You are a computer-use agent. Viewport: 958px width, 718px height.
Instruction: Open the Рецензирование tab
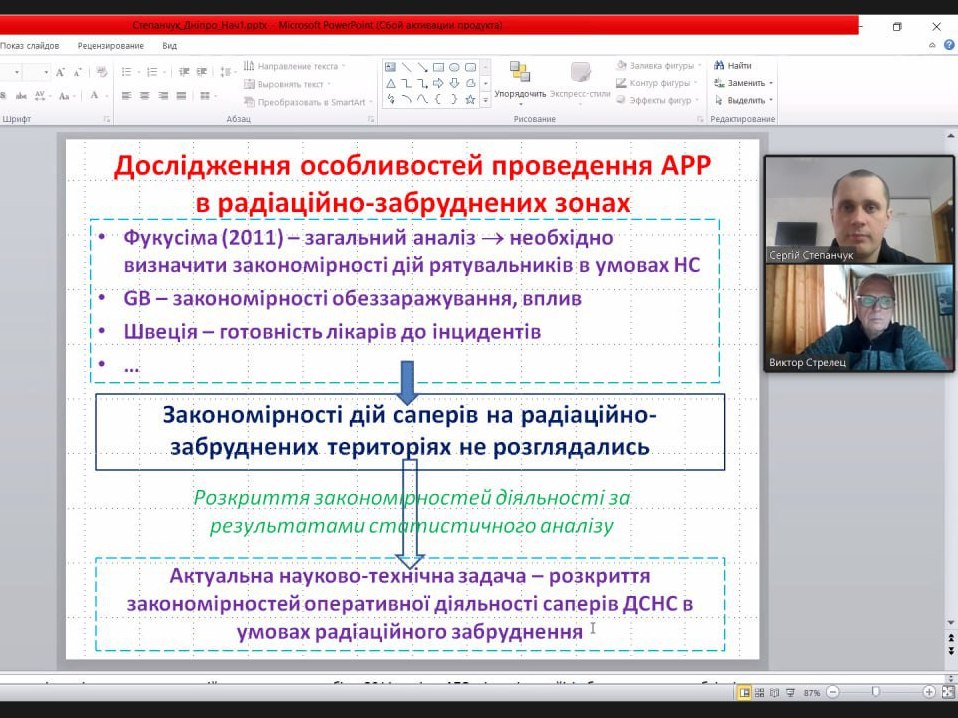111,45
